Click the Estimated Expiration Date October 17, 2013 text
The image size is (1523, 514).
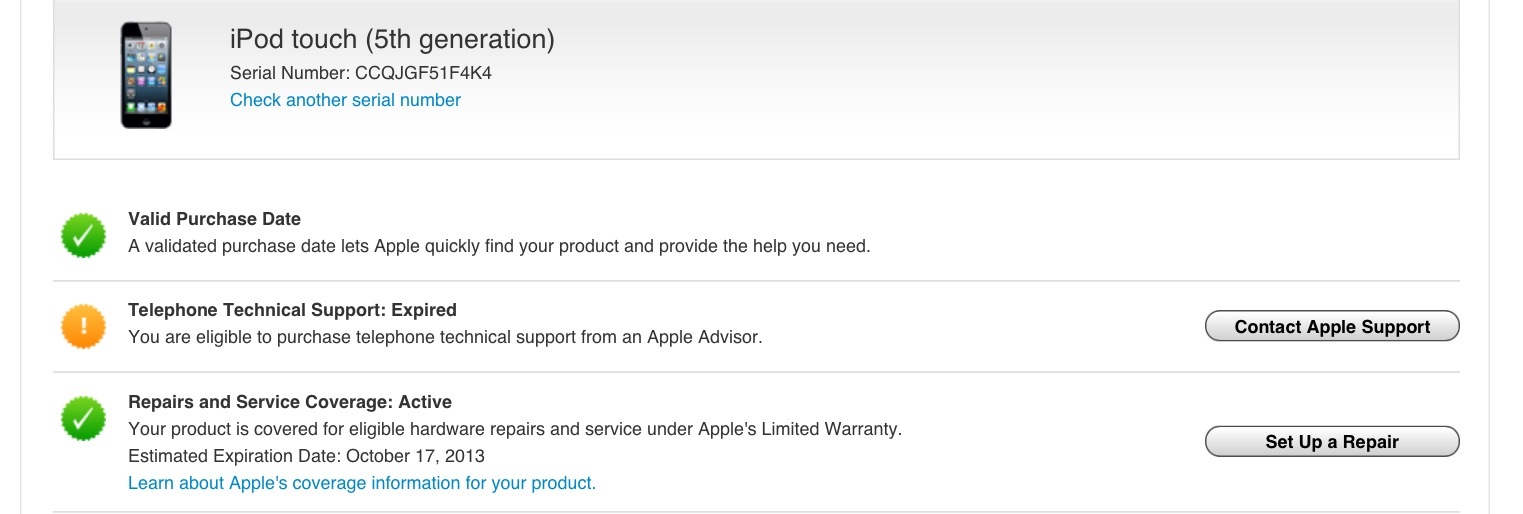point(306,456)
